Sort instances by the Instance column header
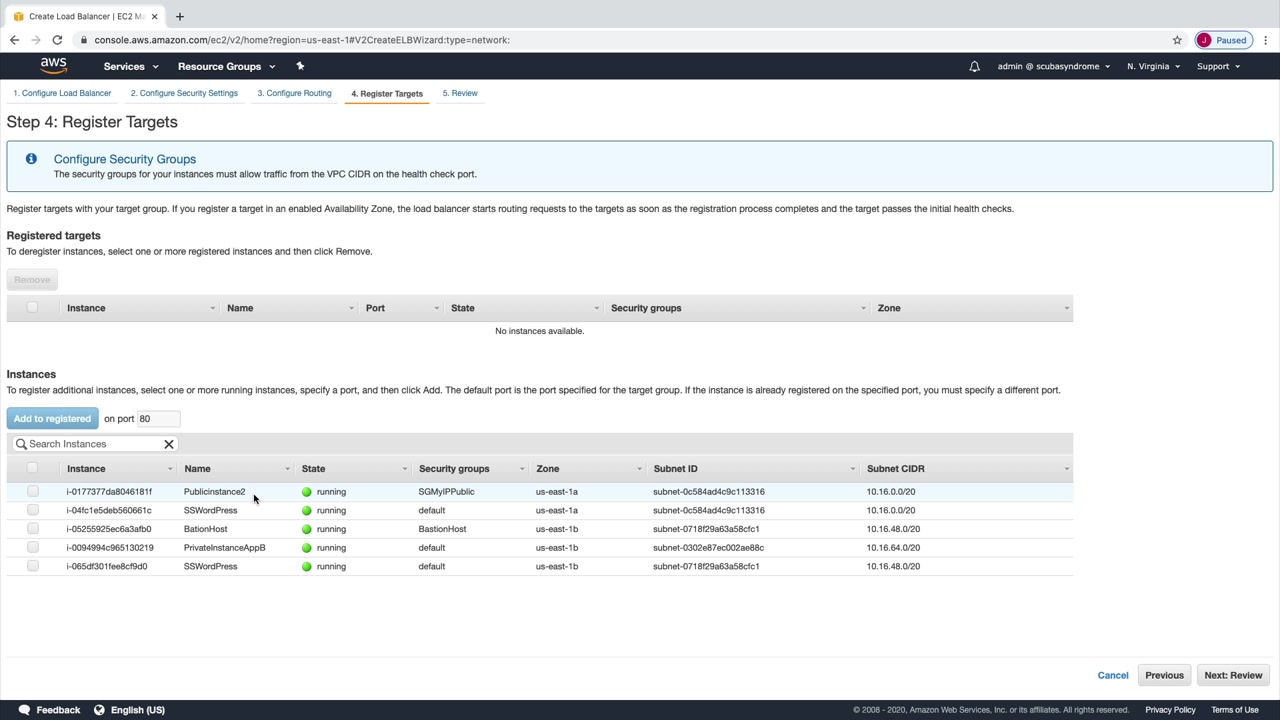The height and width of the screenshot is (720, 1280). click(x=118, y=468)
